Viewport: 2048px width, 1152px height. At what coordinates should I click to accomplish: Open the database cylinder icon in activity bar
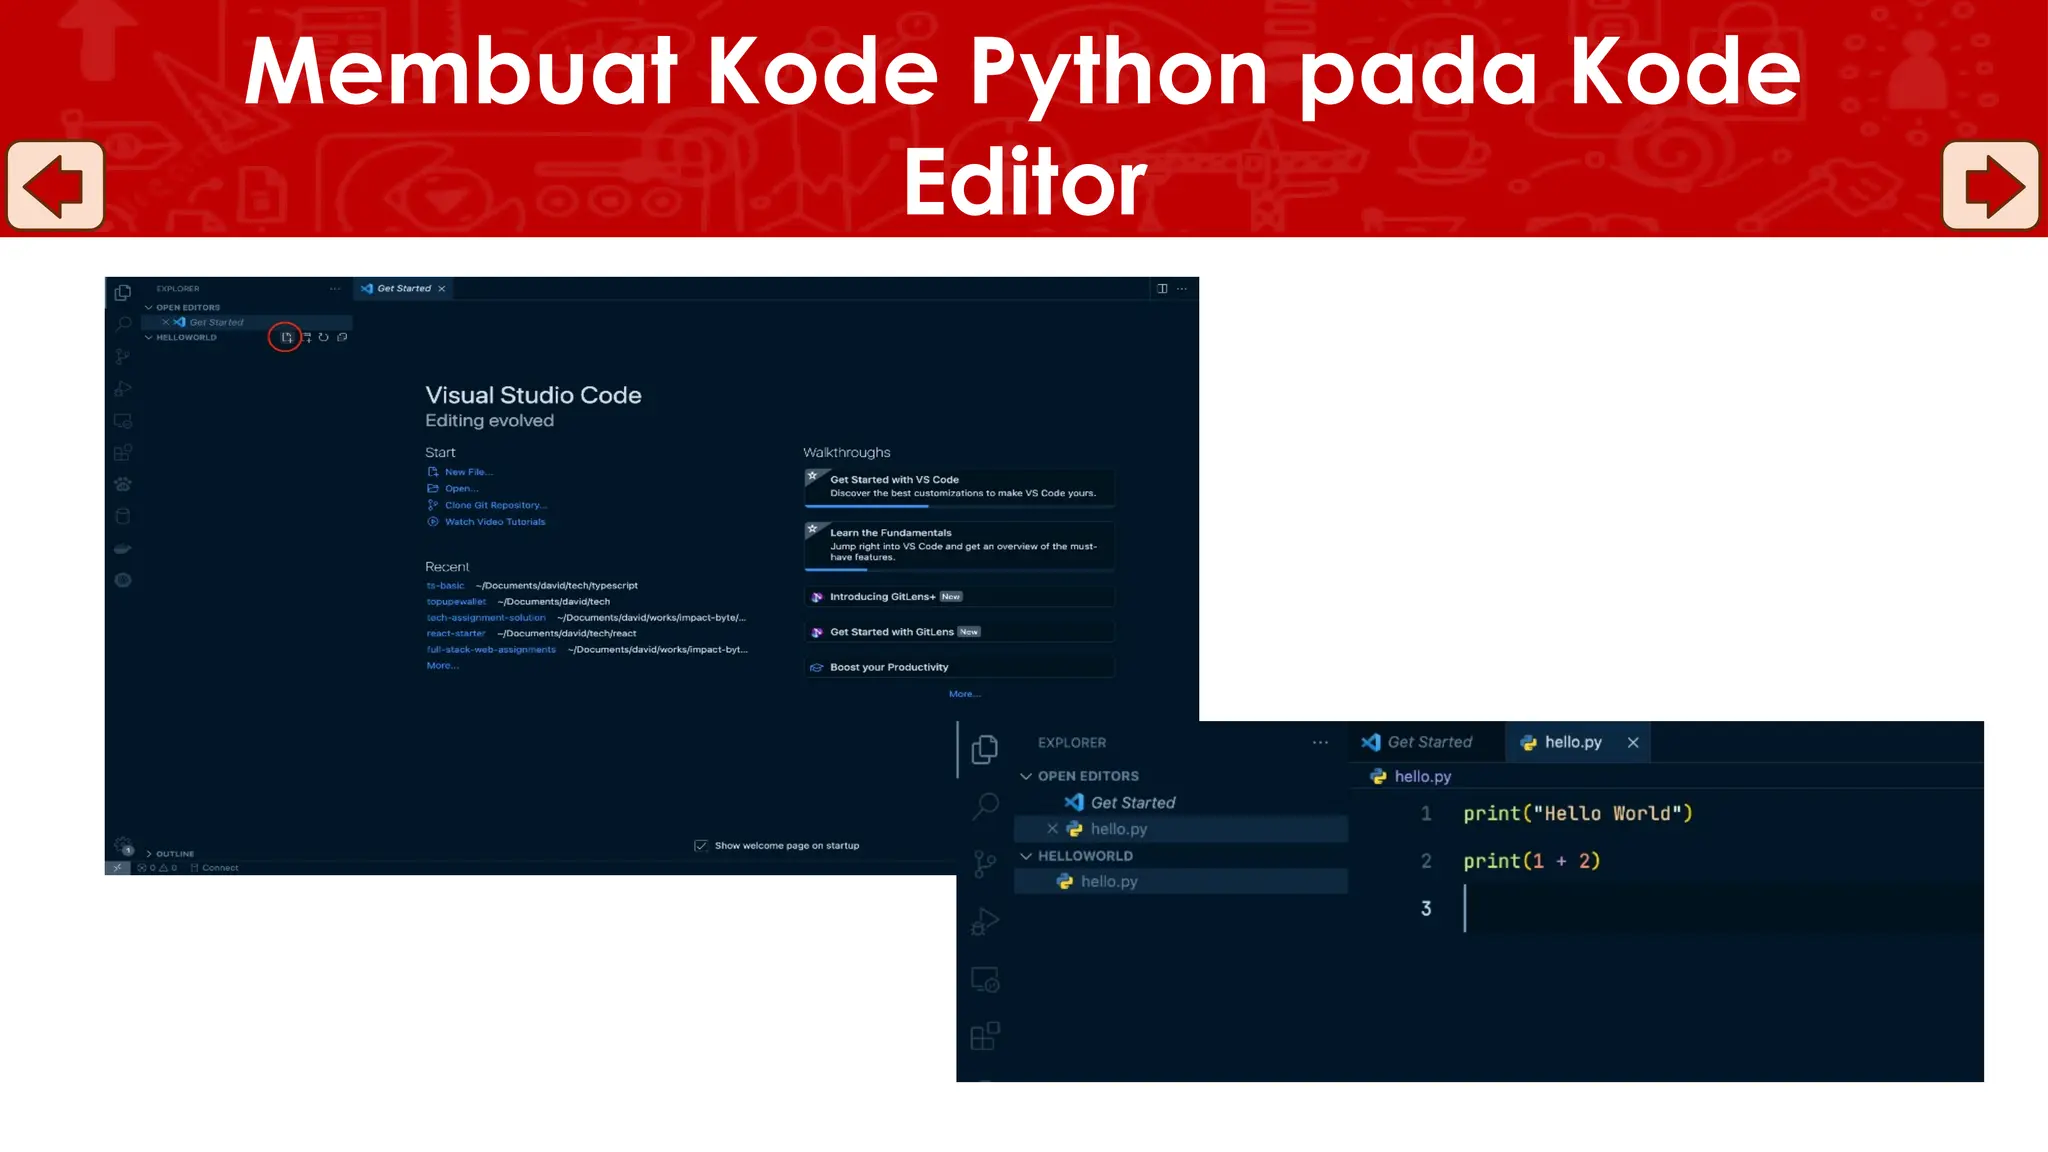click(x=123, y=516)
